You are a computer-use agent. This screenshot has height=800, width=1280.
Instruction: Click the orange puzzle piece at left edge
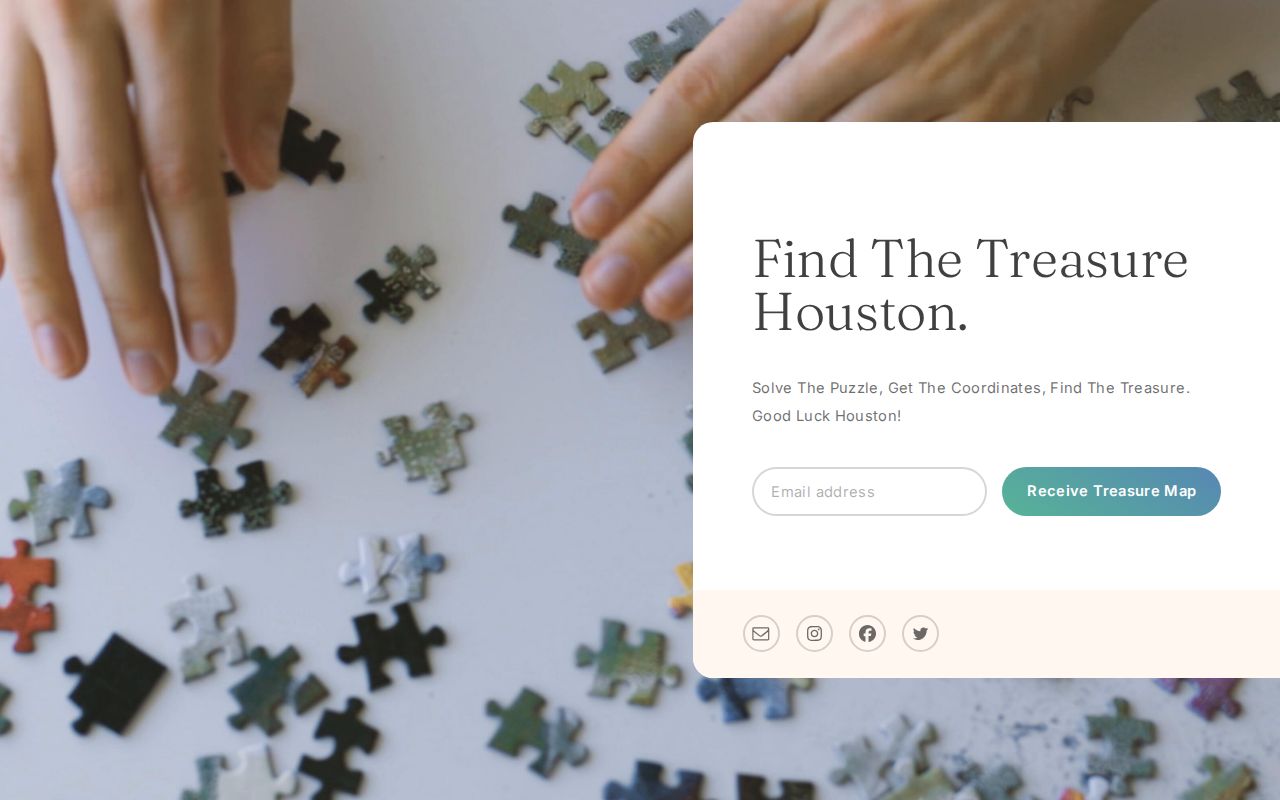tap(24, 596)
